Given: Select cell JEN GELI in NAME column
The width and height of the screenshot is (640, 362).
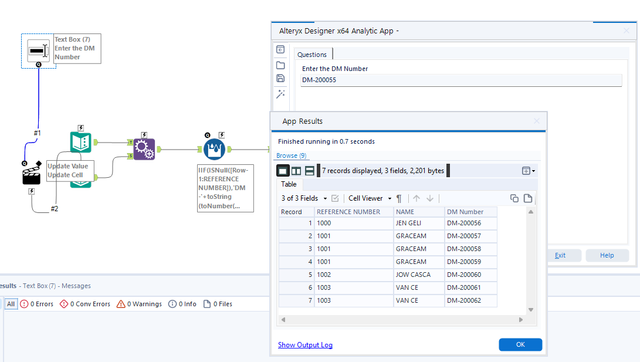Looking at the screenshot, I should click(x=419, y=223).
